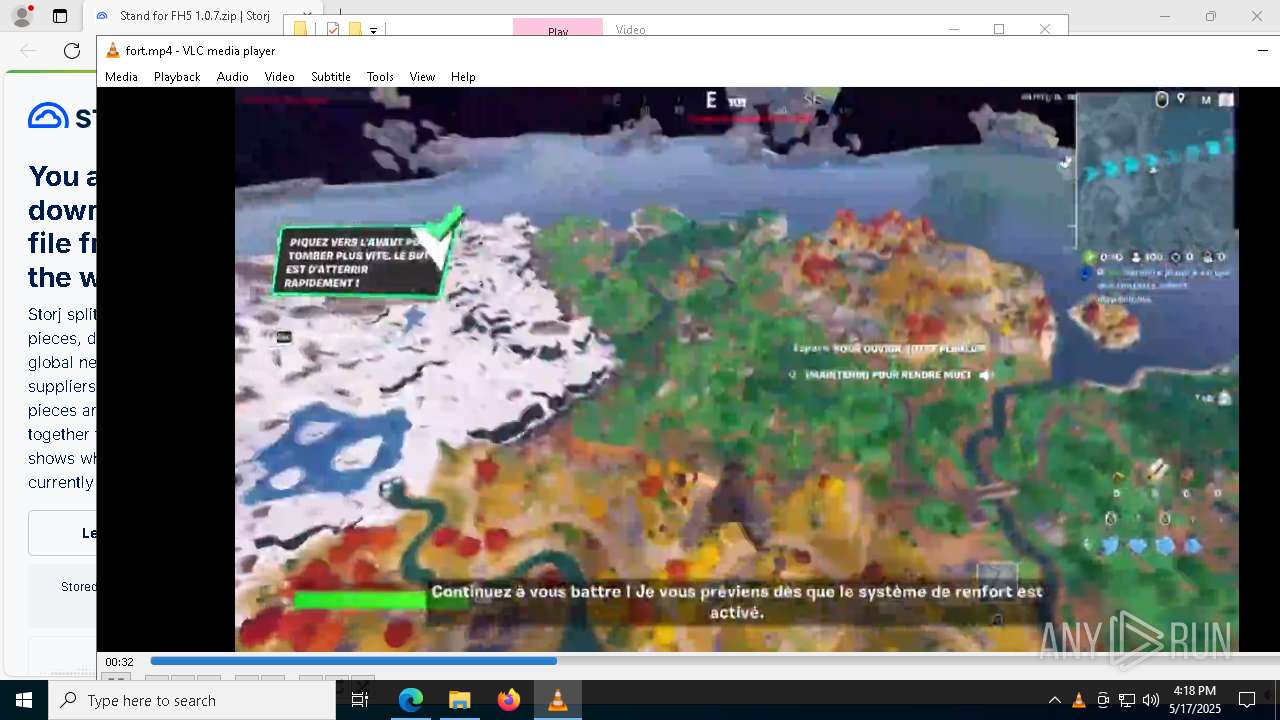Image resolution: width=1280 pixels, height=720 pixels.
Task: Reload the Storj page in Edge
Action: pyautogui.click(x=72, y=51)
